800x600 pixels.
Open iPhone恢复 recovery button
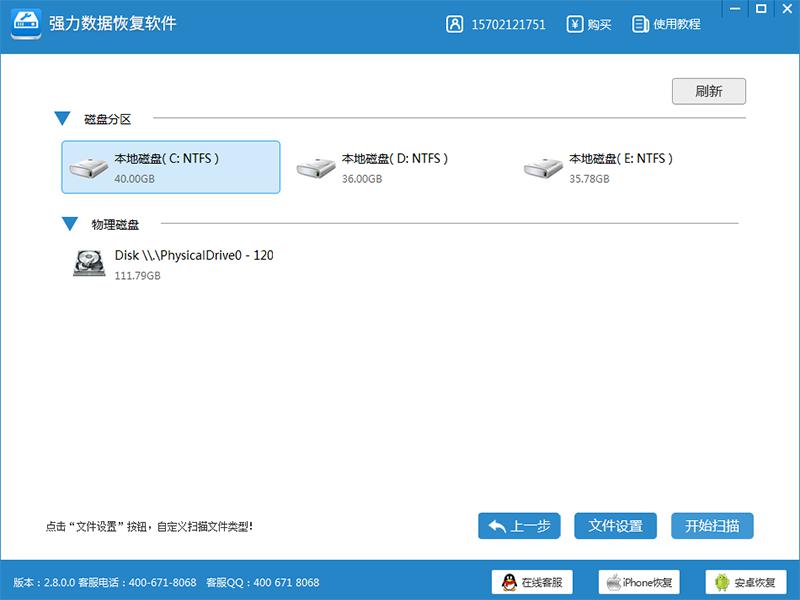click(639, 582)
